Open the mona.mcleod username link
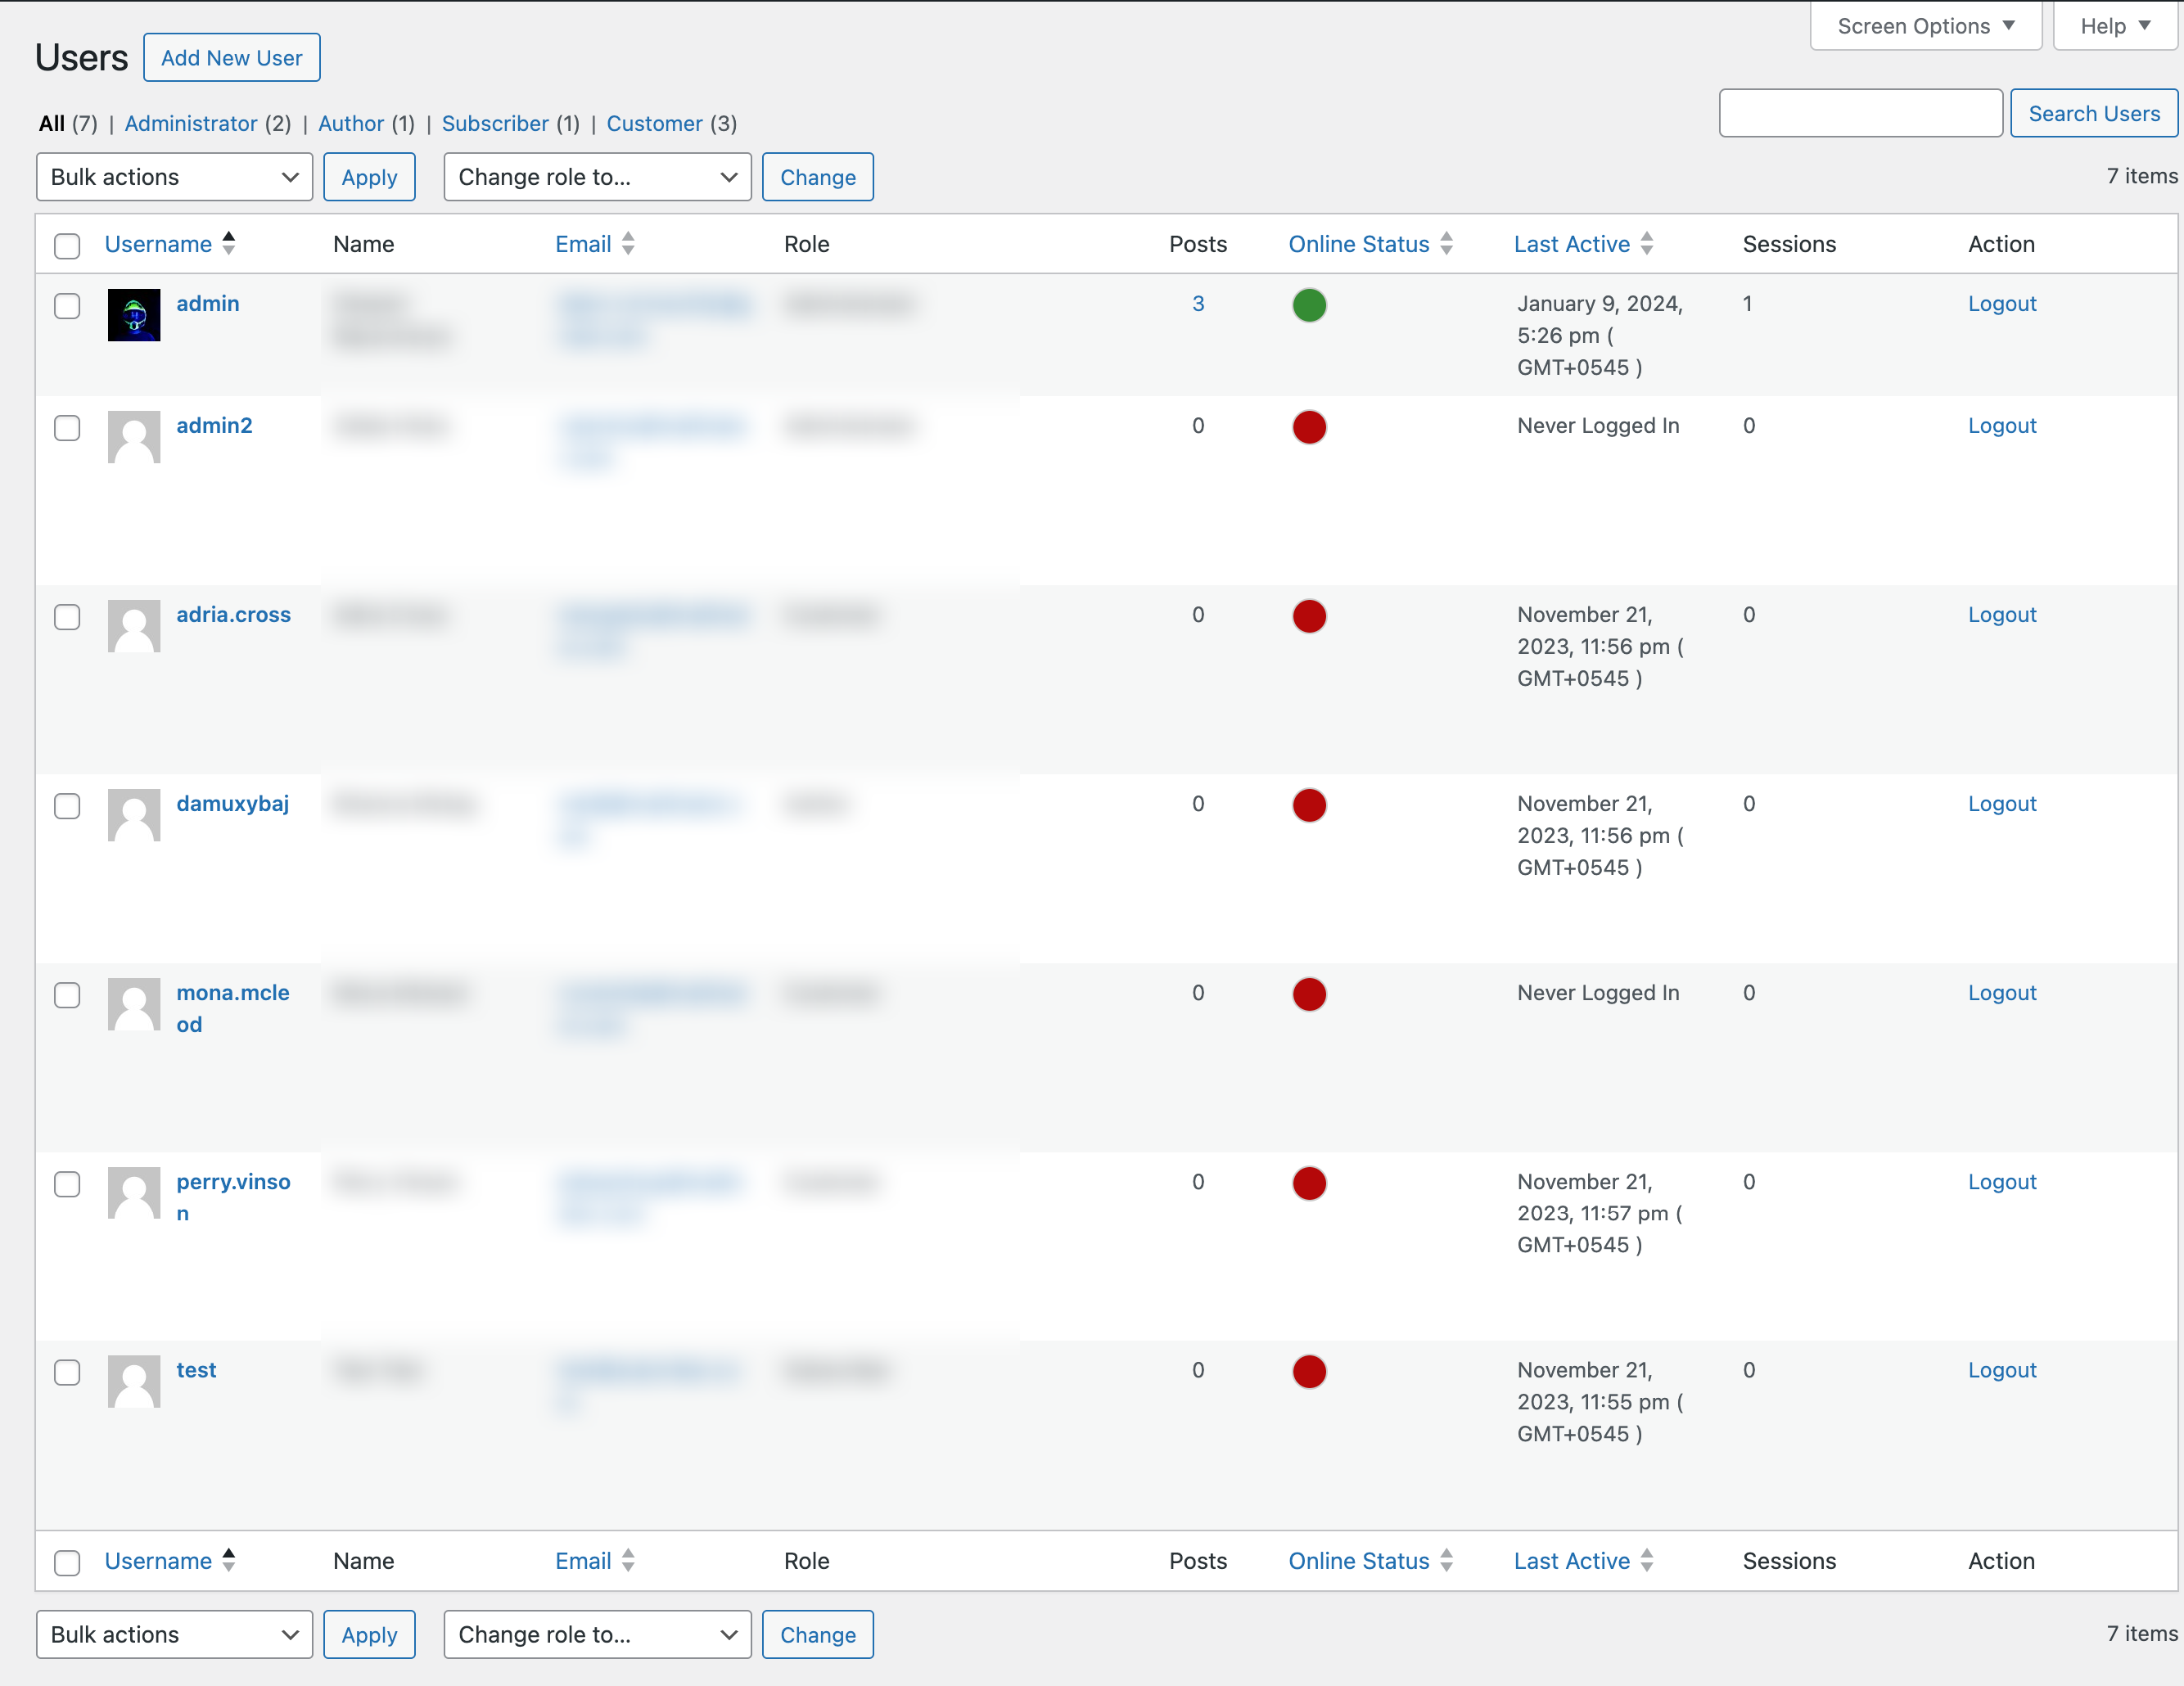 tap(233, 1008)
